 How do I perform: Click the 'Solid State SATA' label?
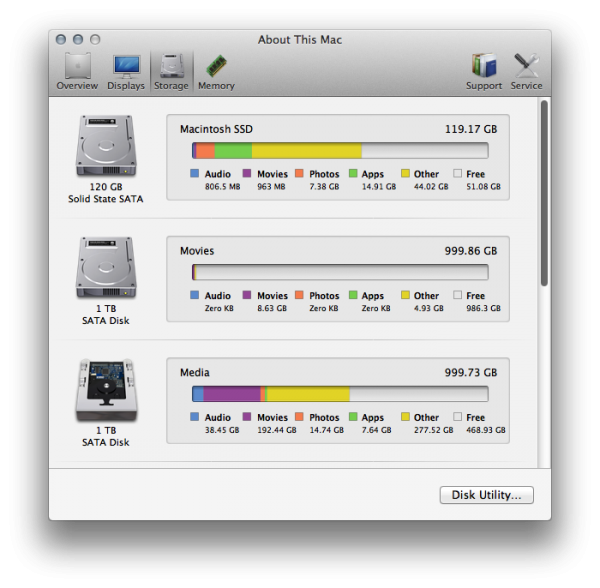[106, 199]
